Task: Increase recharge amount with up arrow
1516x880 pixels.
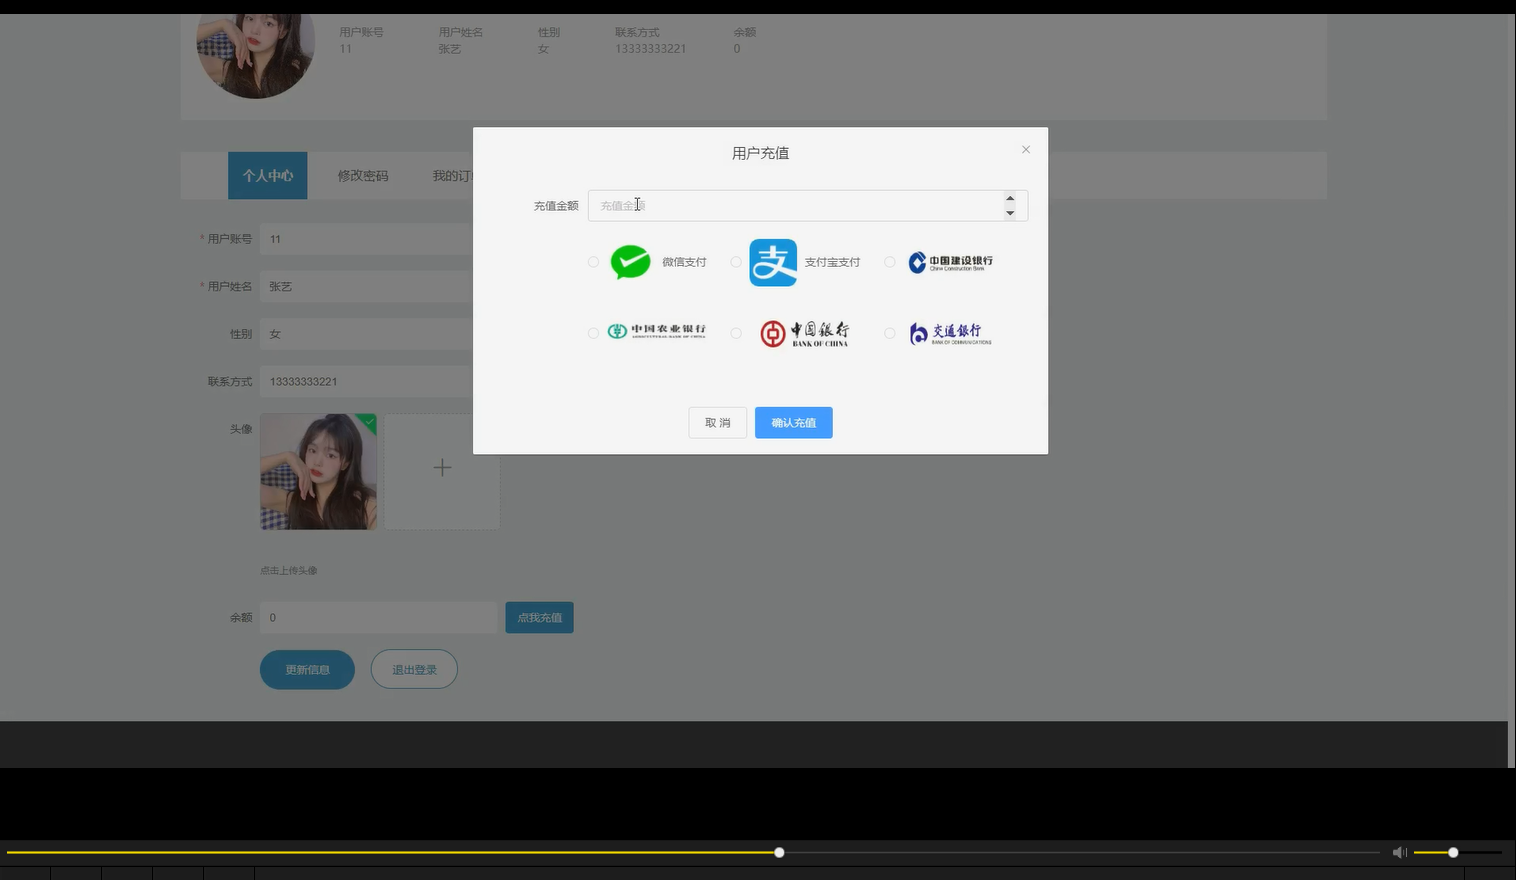Action: click(1010, 198)
